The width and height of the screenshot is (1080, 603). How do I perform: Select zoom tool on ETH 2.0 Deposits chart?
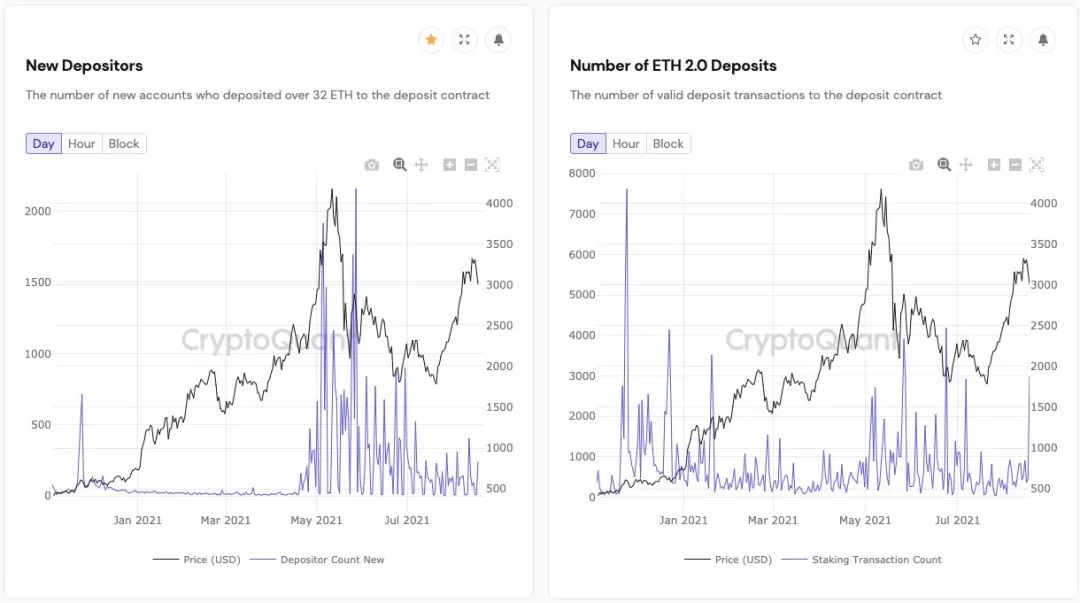coord(944,165)
